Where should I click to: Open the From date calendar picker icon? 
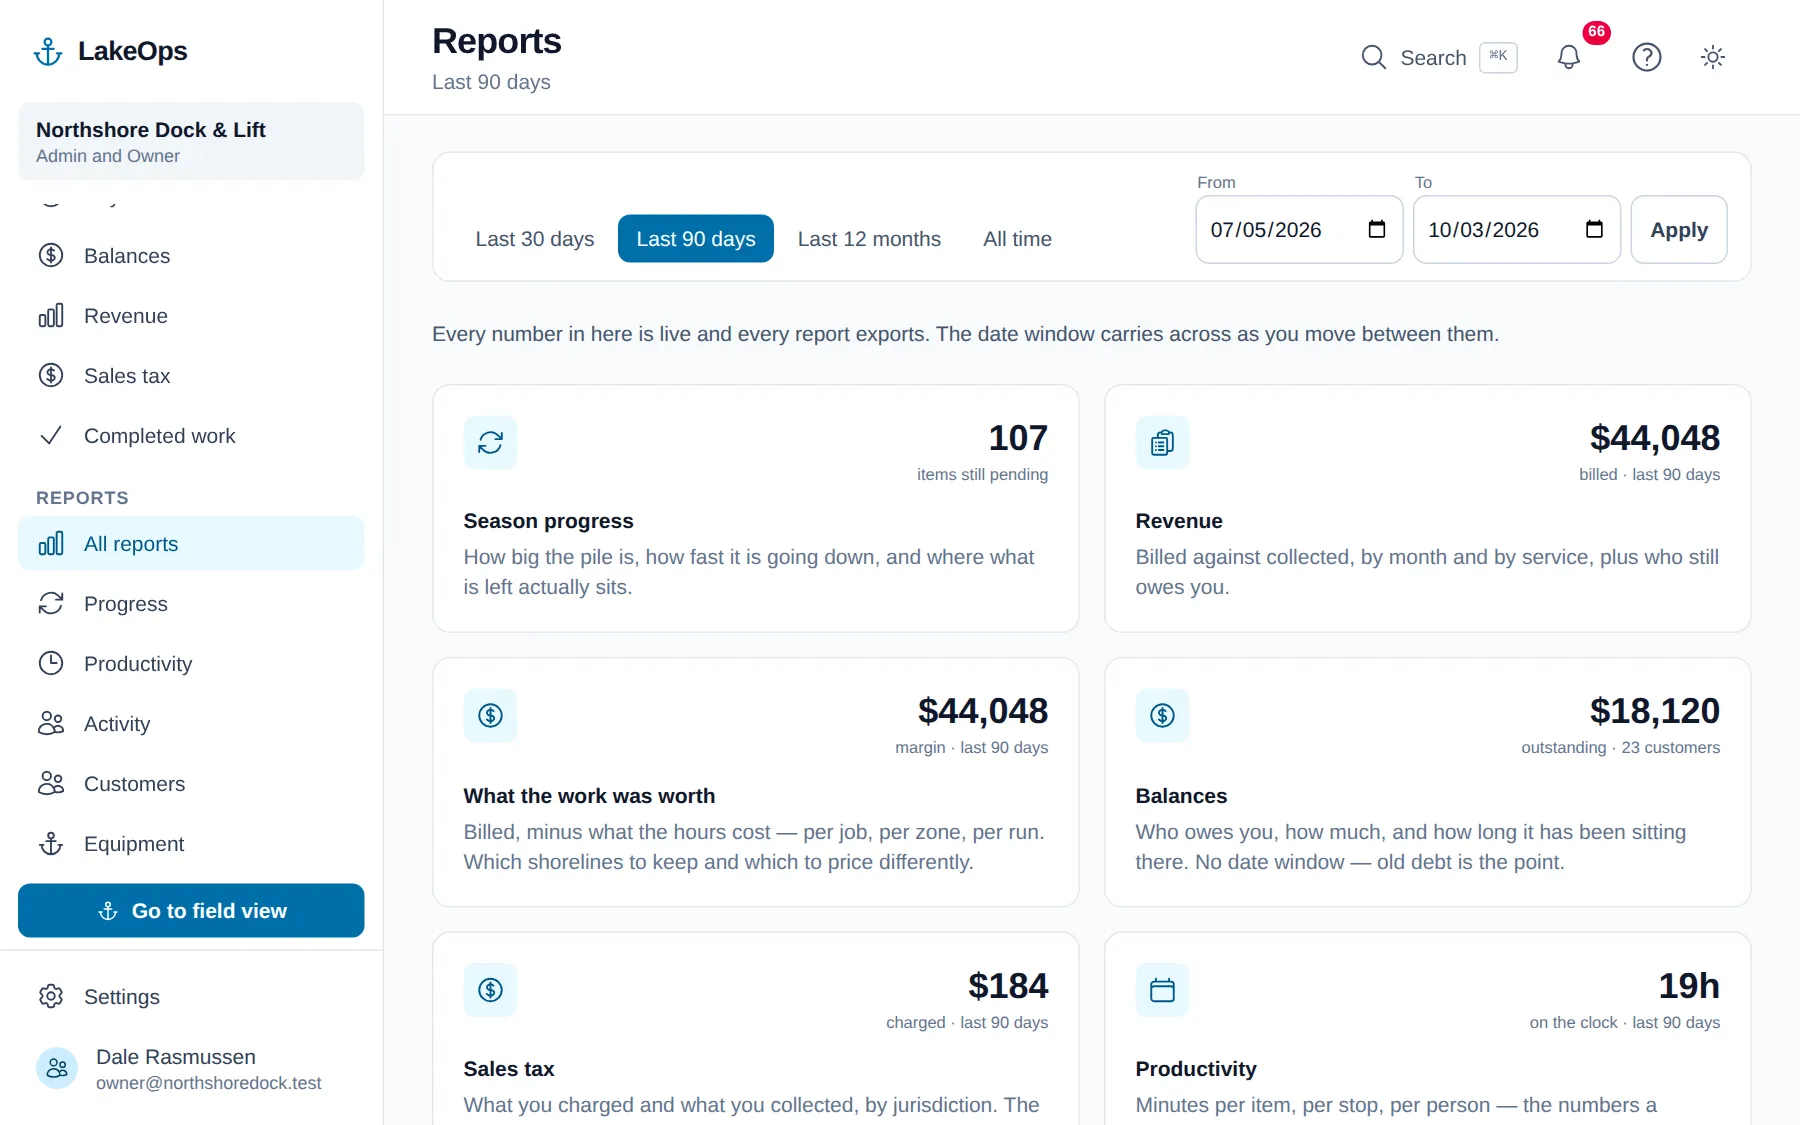click(x=1377, y=229)
